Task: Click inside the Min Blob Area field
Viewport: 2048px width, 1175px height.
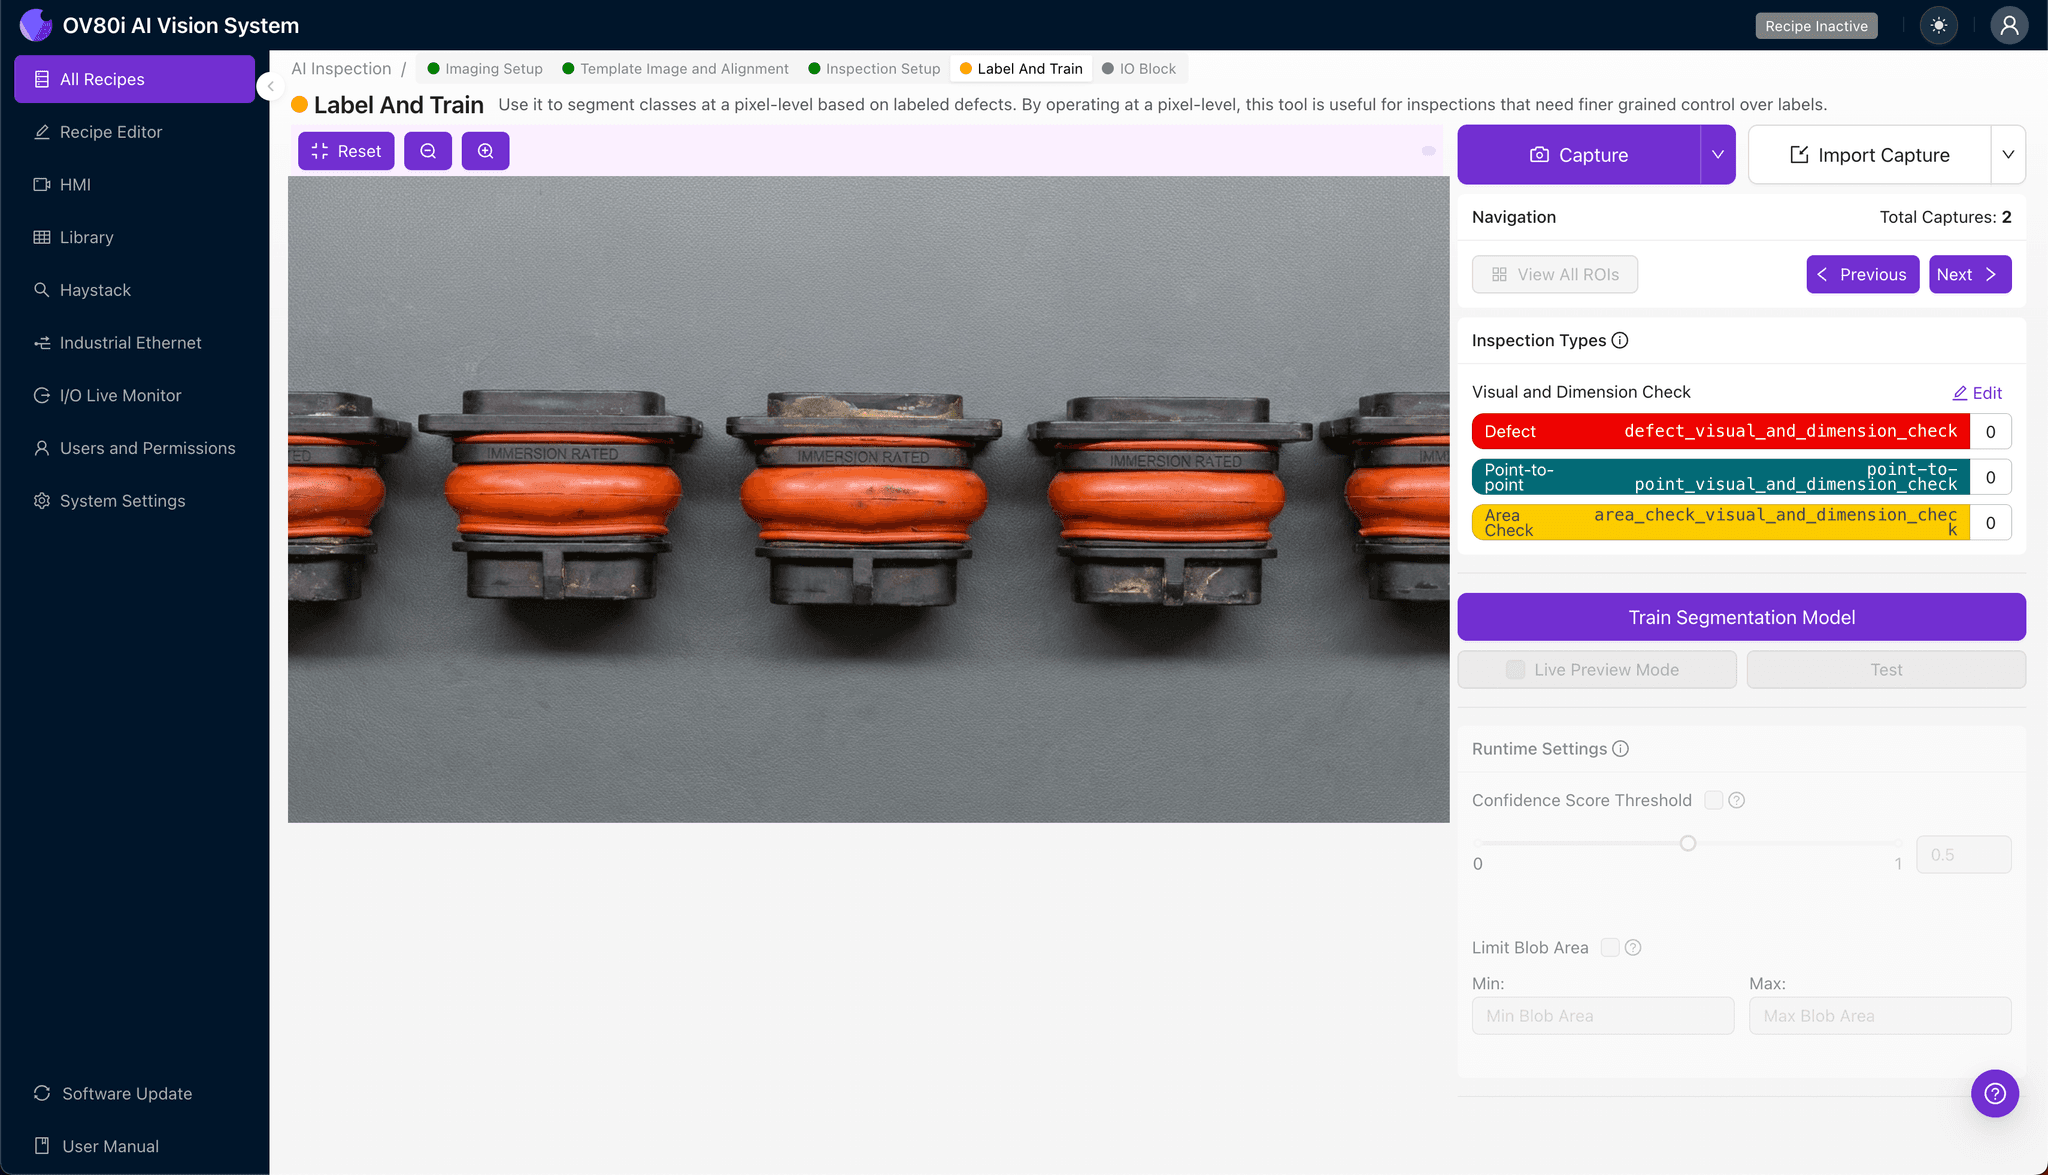Action: click(1602, 1015)
